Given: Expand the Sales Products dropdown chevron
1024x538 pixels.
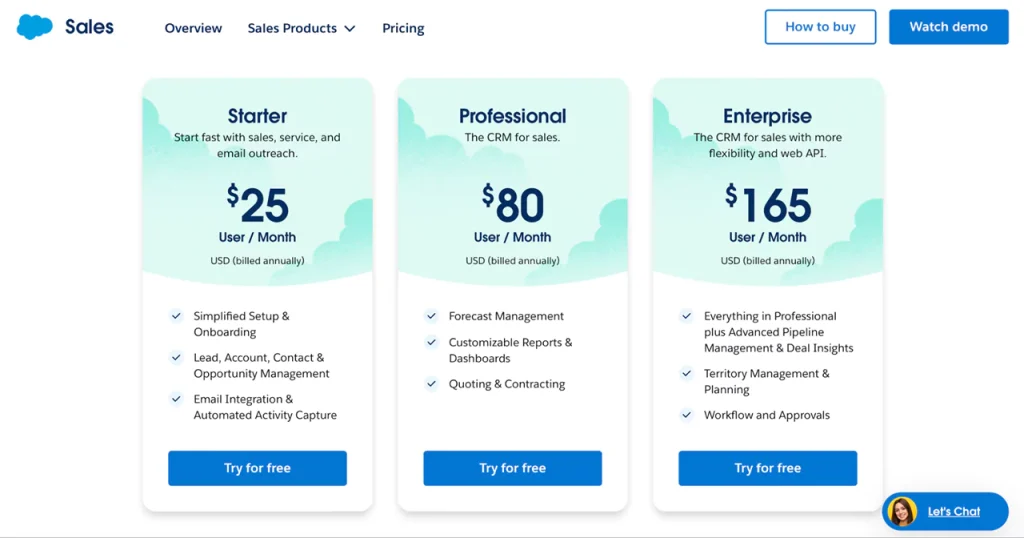Looking at the screenshot, I should [350, 29].
